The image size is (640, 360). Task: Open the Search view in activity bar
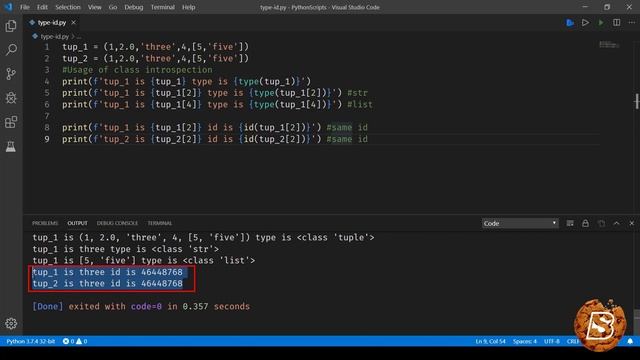[x=11, y=50]
